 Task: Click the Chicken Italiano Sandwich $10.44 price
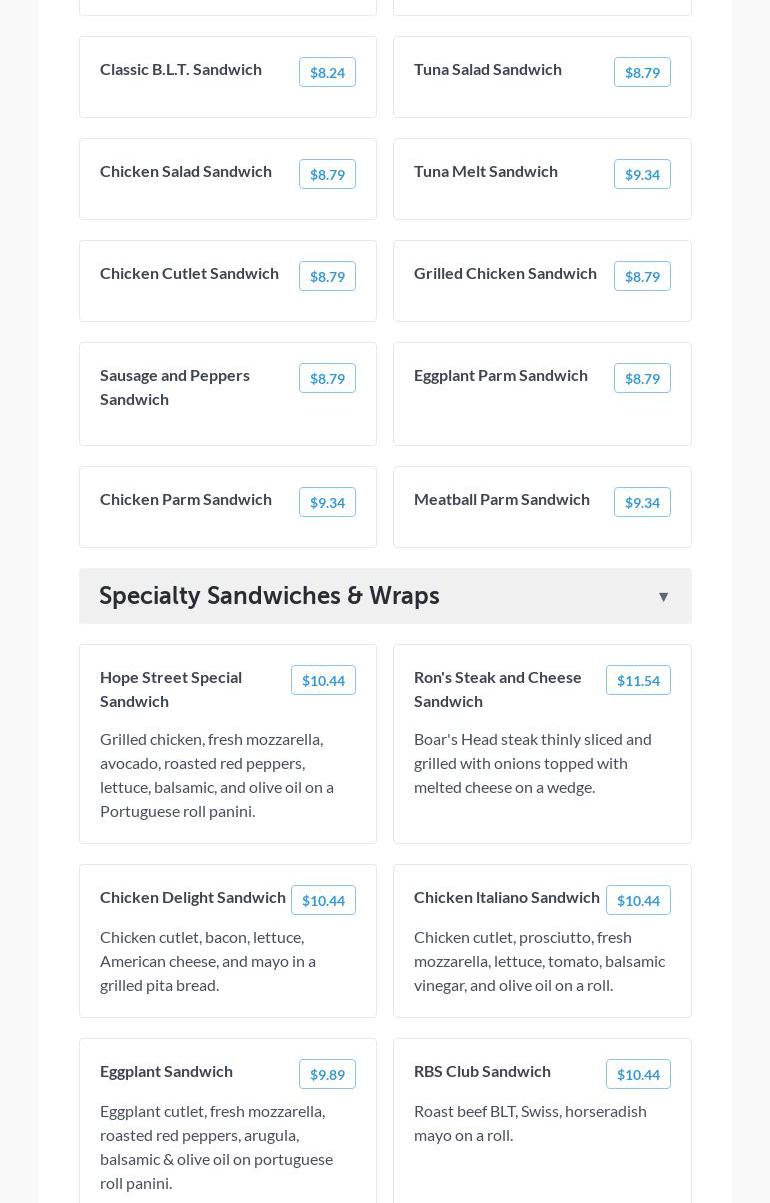[638, 901]
